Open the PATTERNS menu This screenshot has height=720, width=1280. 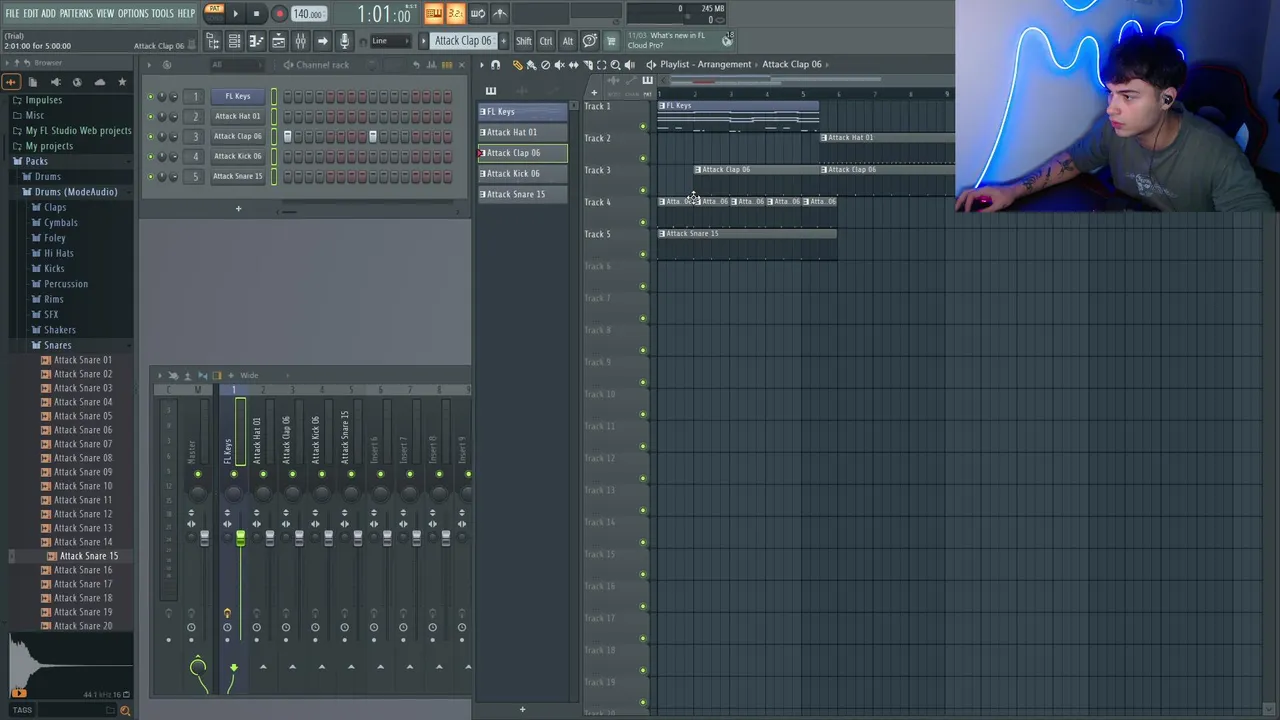(x=76, y=13)
